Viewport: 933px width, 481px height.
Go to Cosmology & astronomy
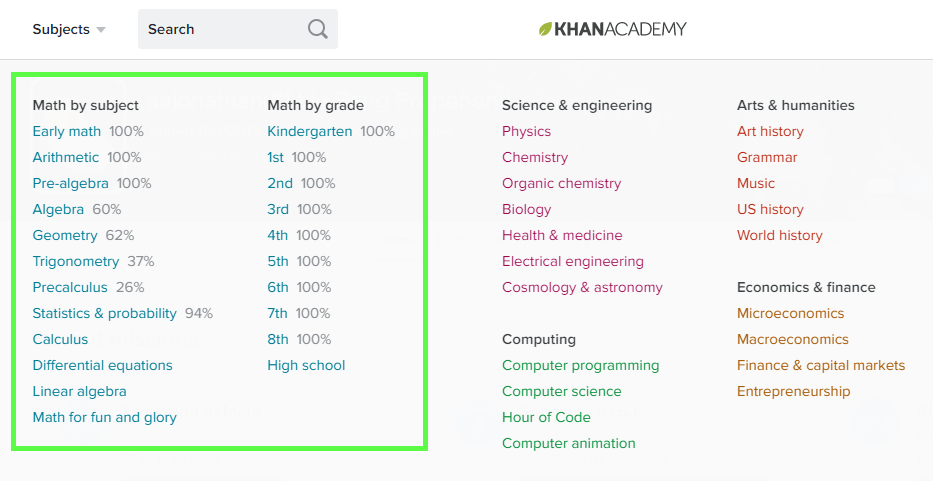[582, 287]
